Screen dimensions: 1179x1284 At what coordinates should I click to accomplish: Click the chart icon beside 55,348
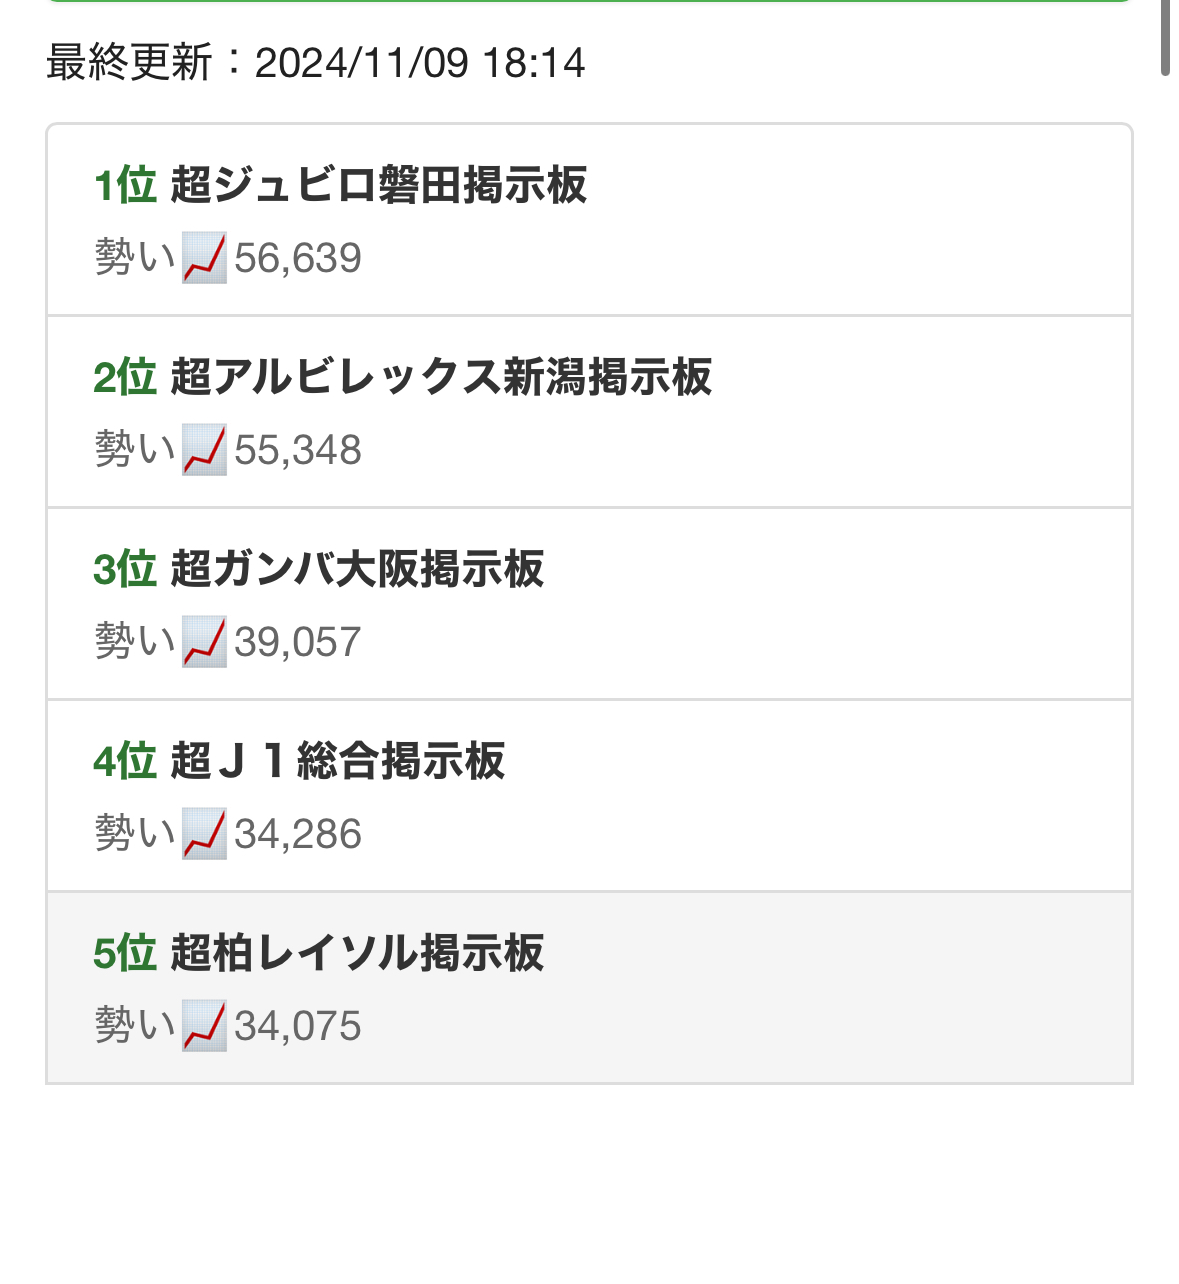204,450
